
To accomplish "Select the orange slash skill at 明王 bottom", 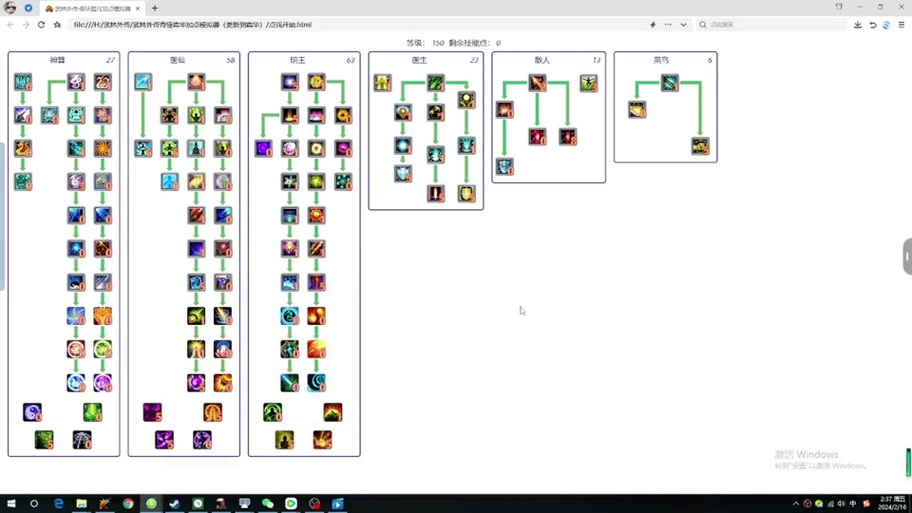I will click(323, 440).
